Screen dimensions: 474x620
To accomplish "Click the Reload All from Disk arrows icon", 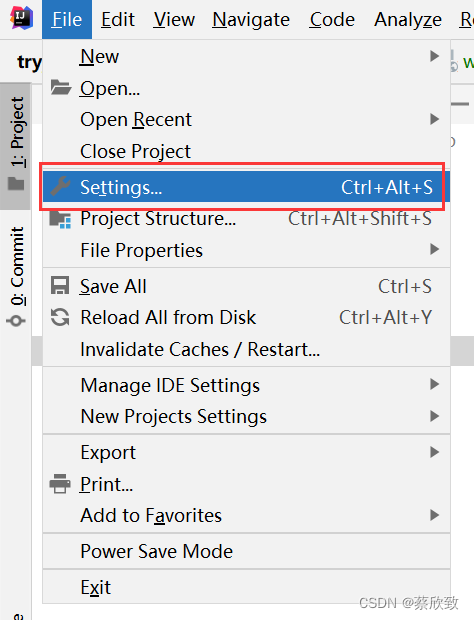I will [x=60, y=317].
